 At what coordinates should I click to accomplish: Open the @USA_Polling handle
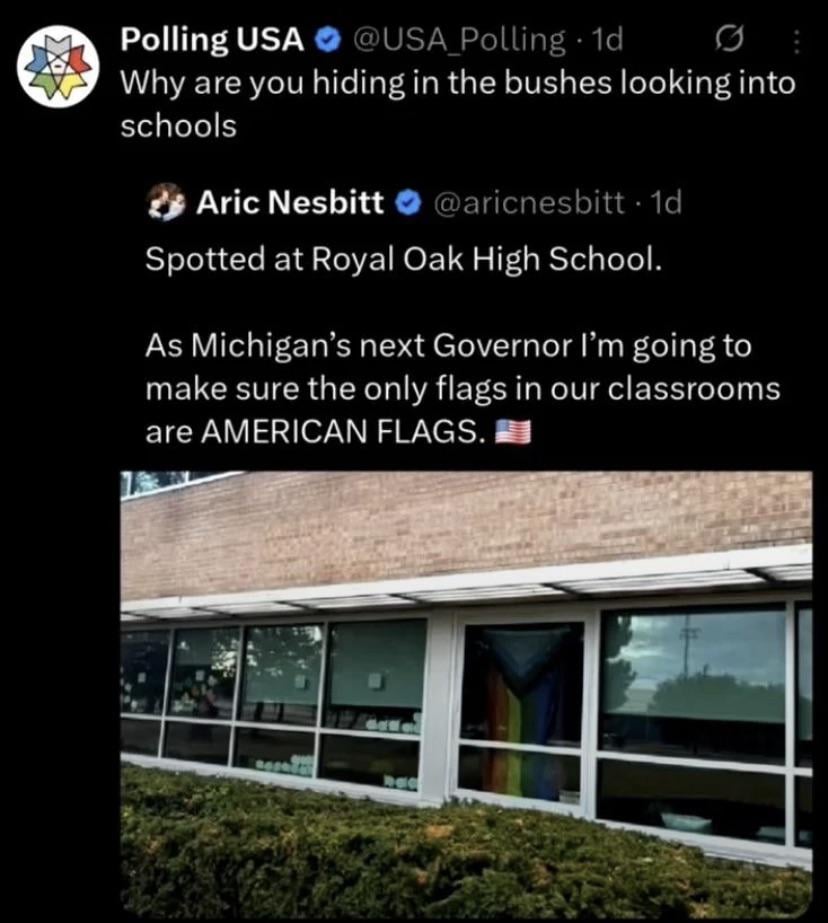pos(458,40)
